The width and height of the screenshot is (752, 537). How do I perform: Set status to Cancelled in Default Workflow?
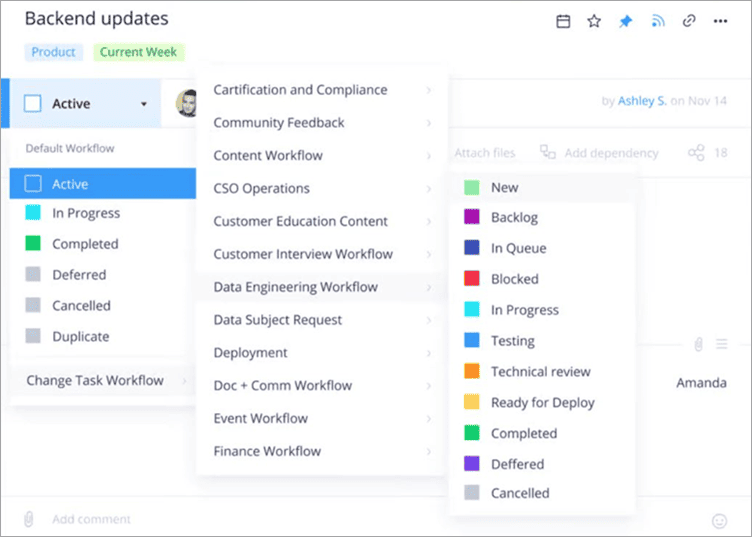tap(103, 305)
